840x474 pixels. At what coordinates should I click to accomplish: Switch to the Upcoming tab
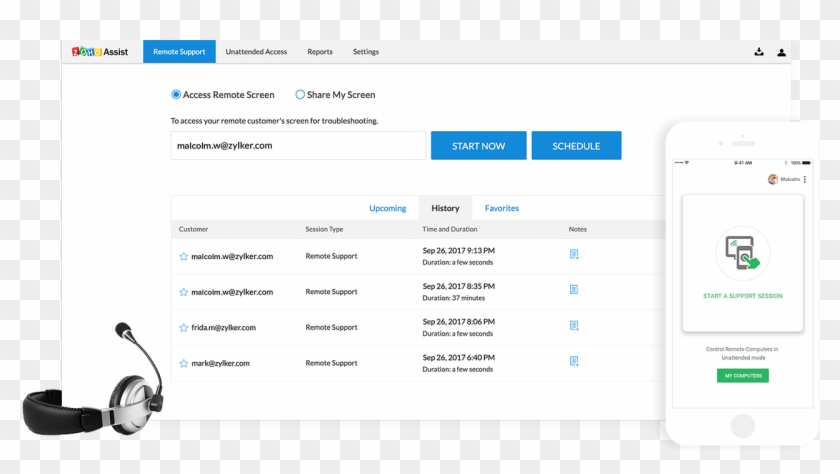(x=388, y=208)
